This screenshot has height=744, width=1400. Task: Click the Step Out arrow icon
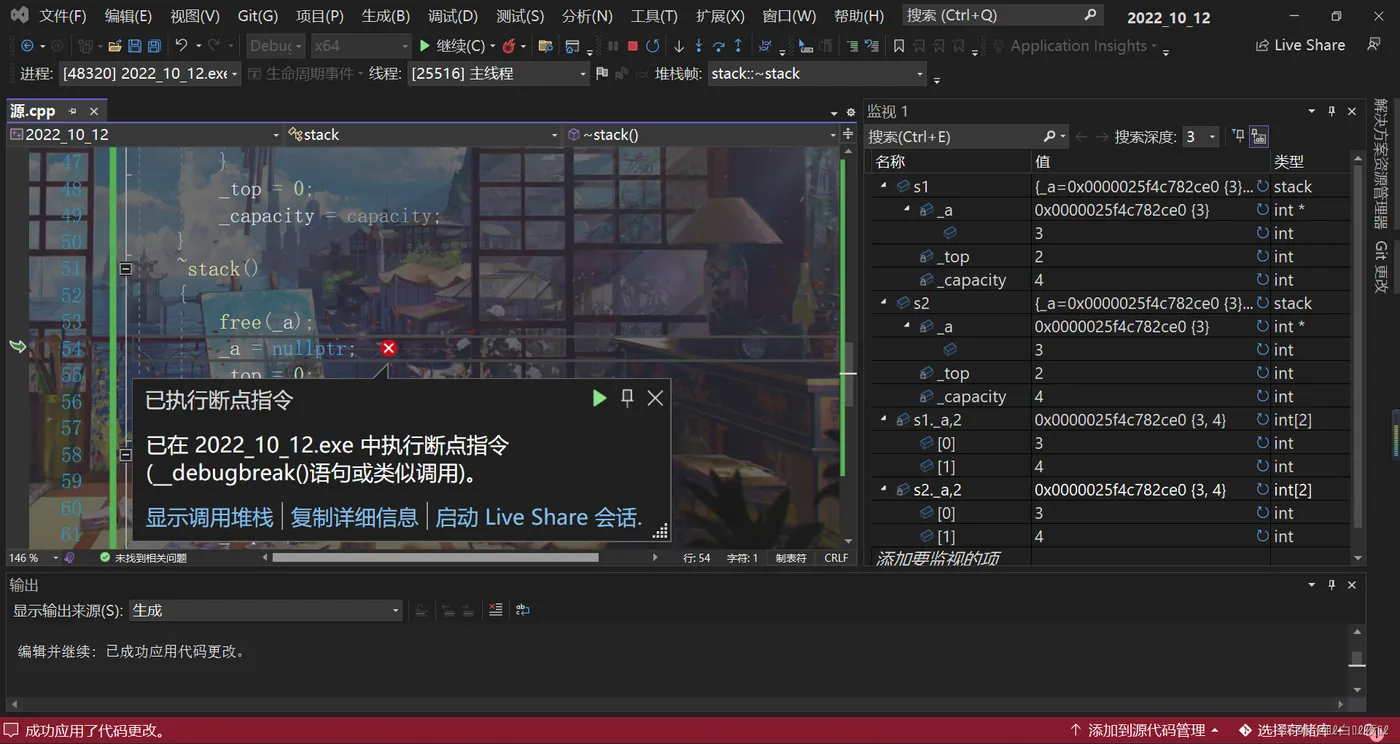738,46
